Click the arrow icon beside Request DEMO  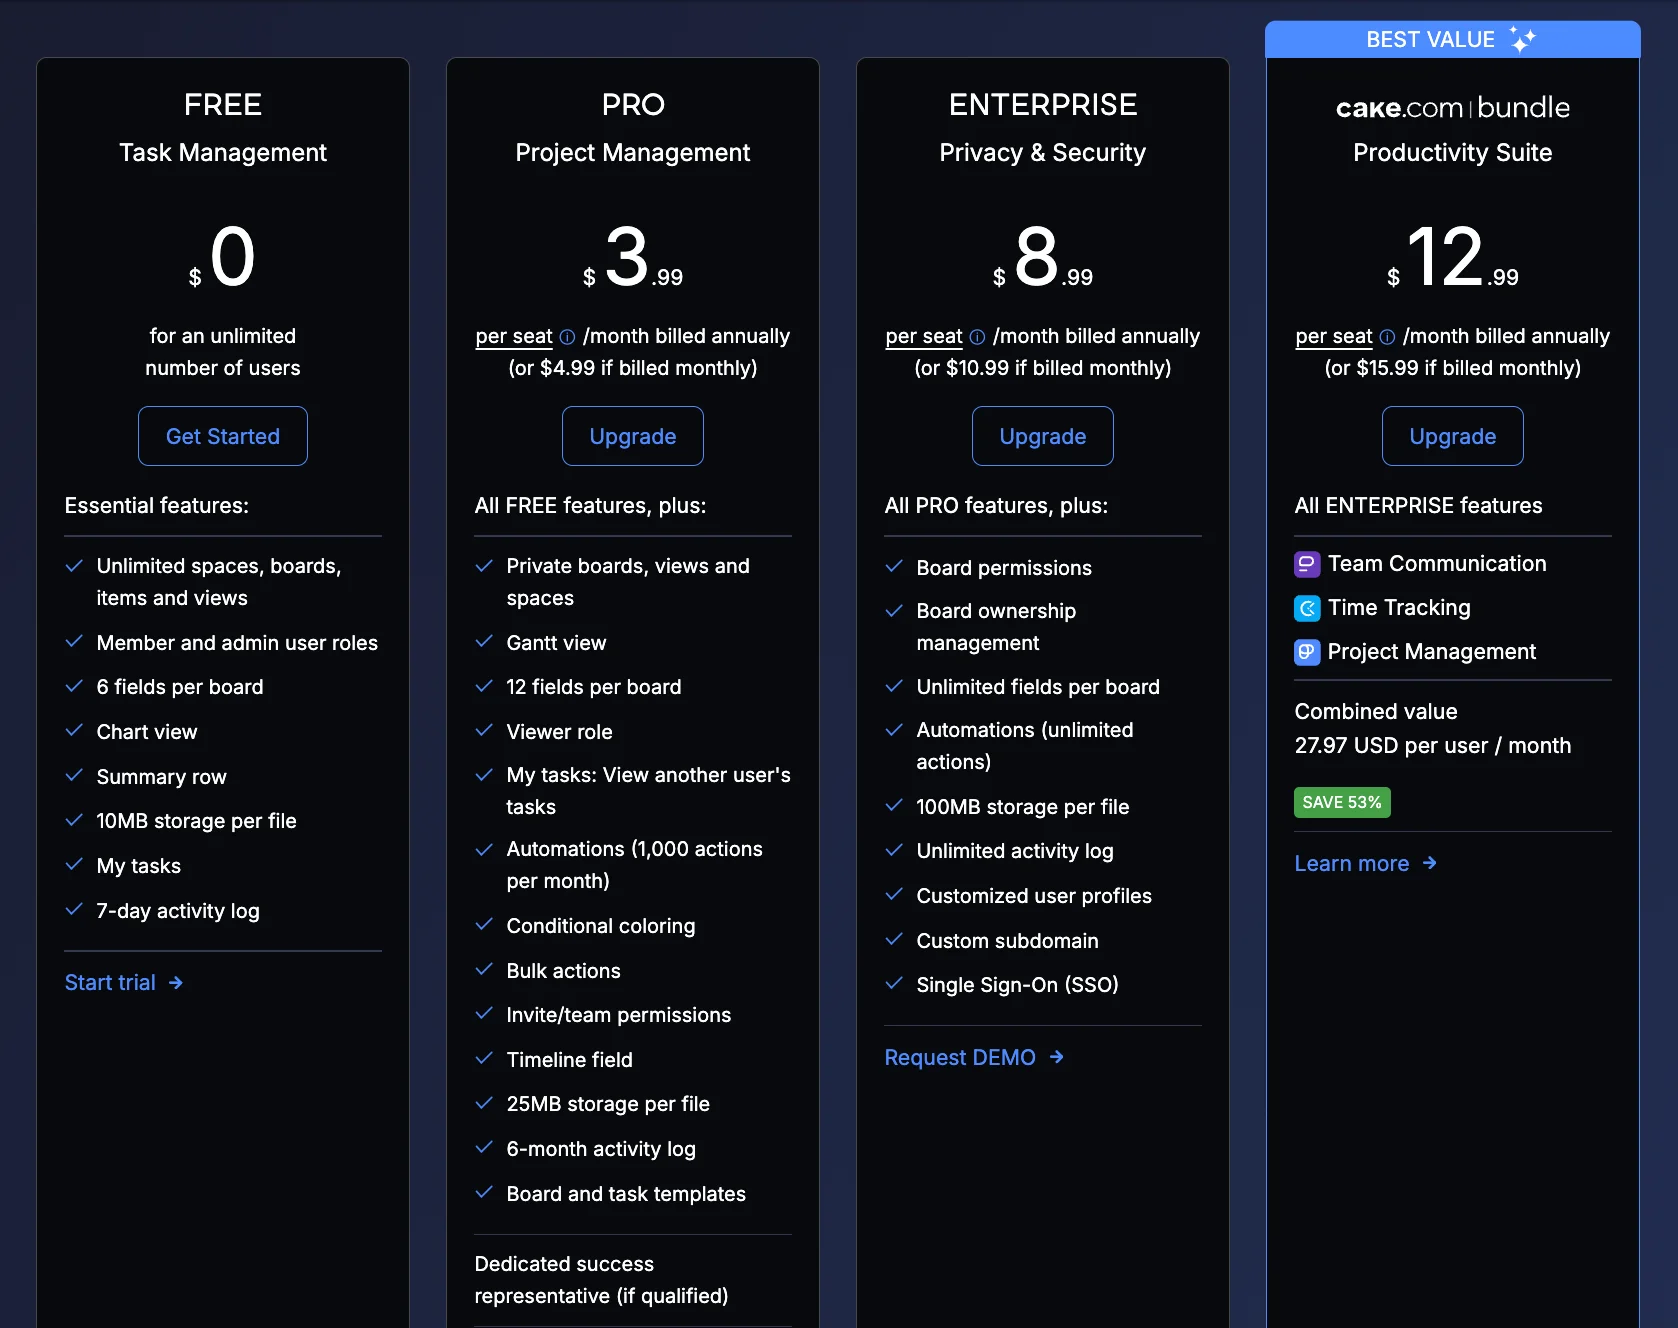pos(1056,1057)
